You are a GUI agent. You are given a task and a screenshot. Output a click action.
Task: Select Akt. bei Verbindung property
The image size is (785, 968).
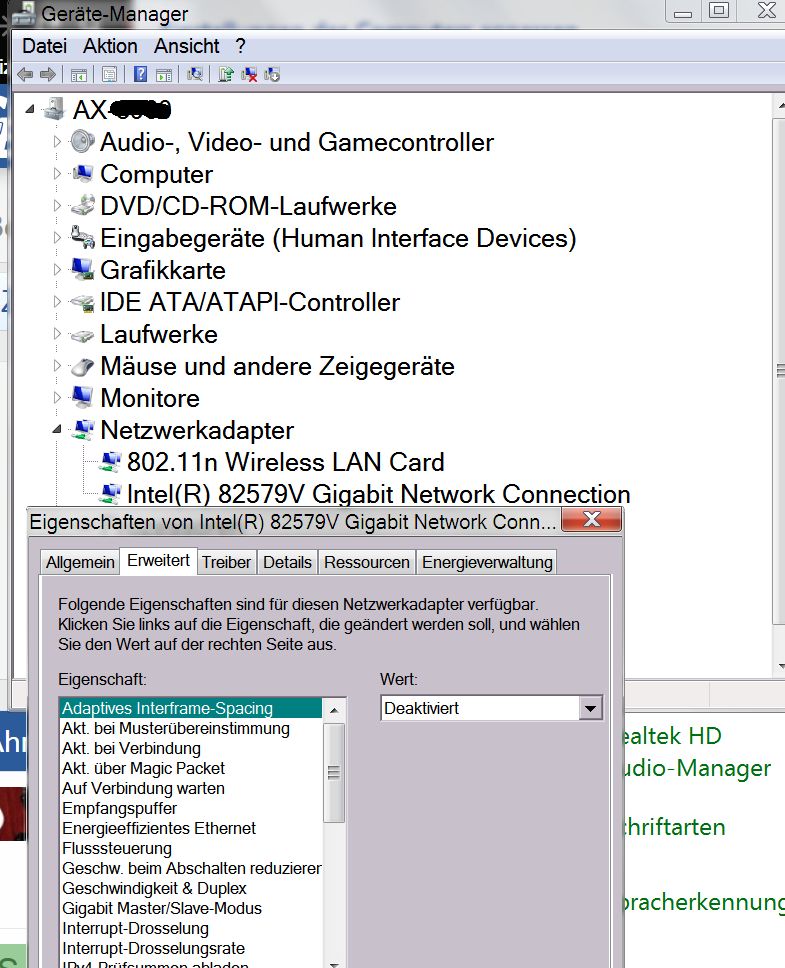coord(191,748)
